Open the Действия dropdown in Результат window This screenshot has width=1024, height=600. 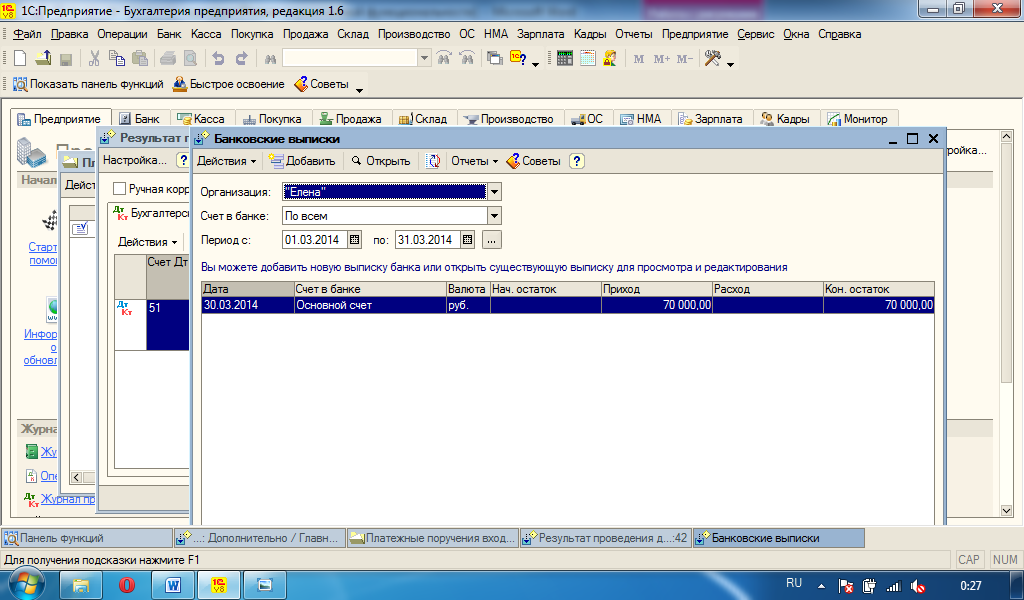click(148, 242)
